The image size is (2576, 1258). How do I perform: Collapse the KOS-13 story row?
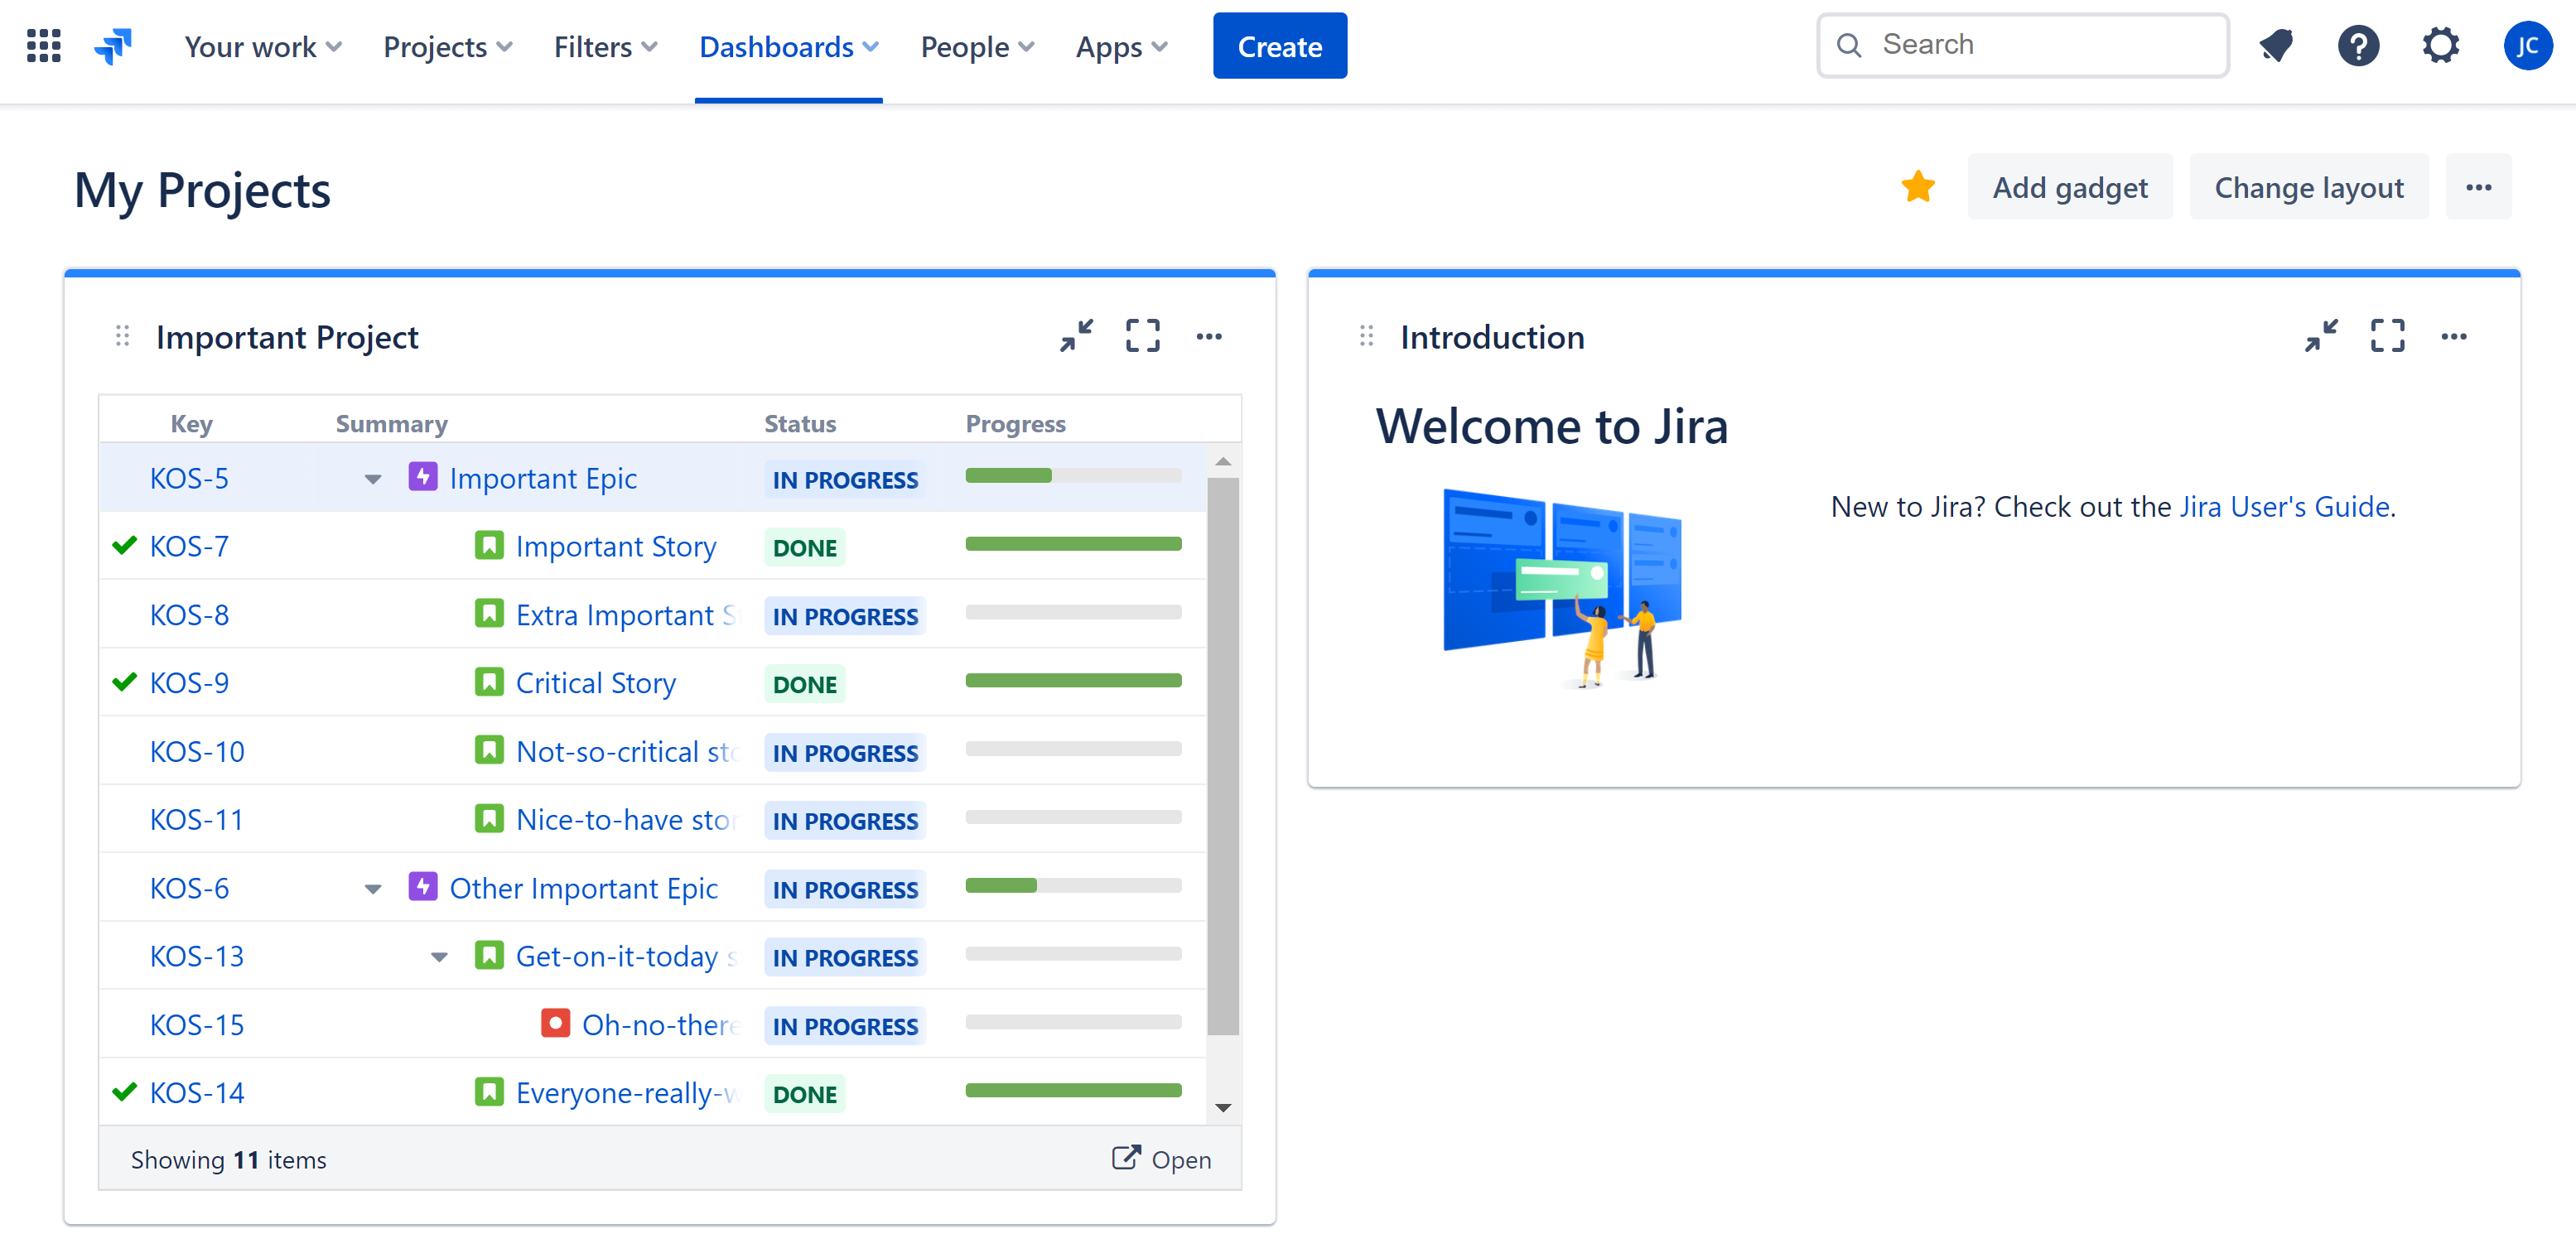[438, 957]
